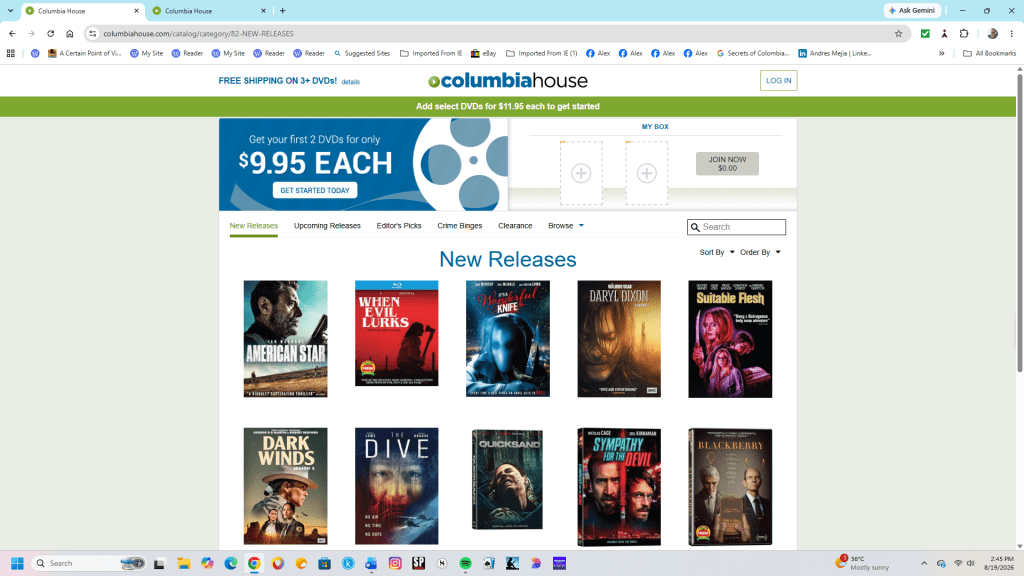Click the green checkmark extension icon

tap(925, 33)
